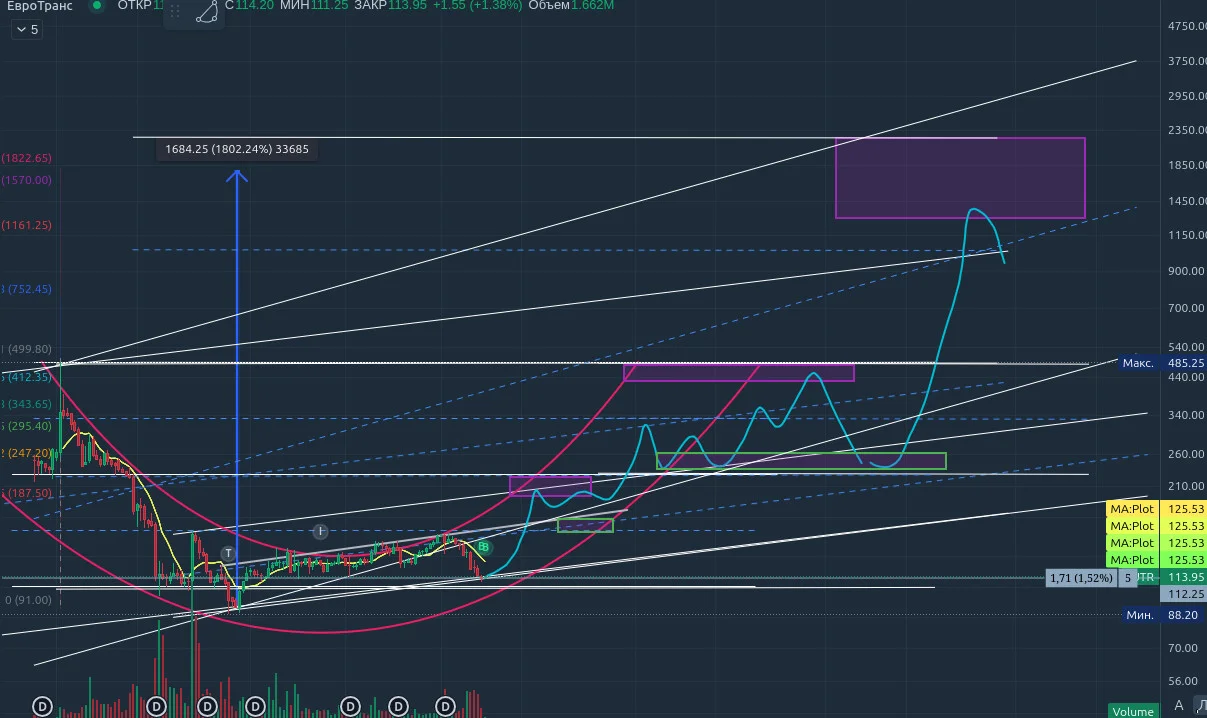Viewport: 1207px width, 718px height.
Task: Select the long green rectangle near 260
Action: [801, 461]
